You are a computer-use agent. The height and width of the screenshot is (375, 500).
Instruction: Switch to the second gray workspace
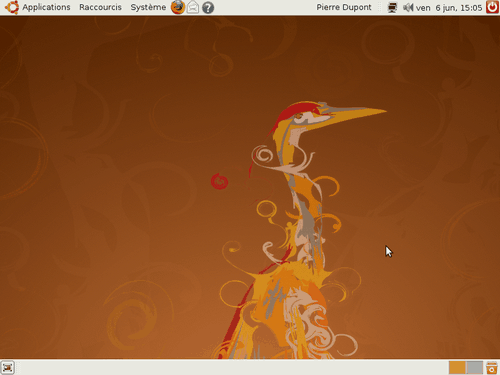coord(475,368)
